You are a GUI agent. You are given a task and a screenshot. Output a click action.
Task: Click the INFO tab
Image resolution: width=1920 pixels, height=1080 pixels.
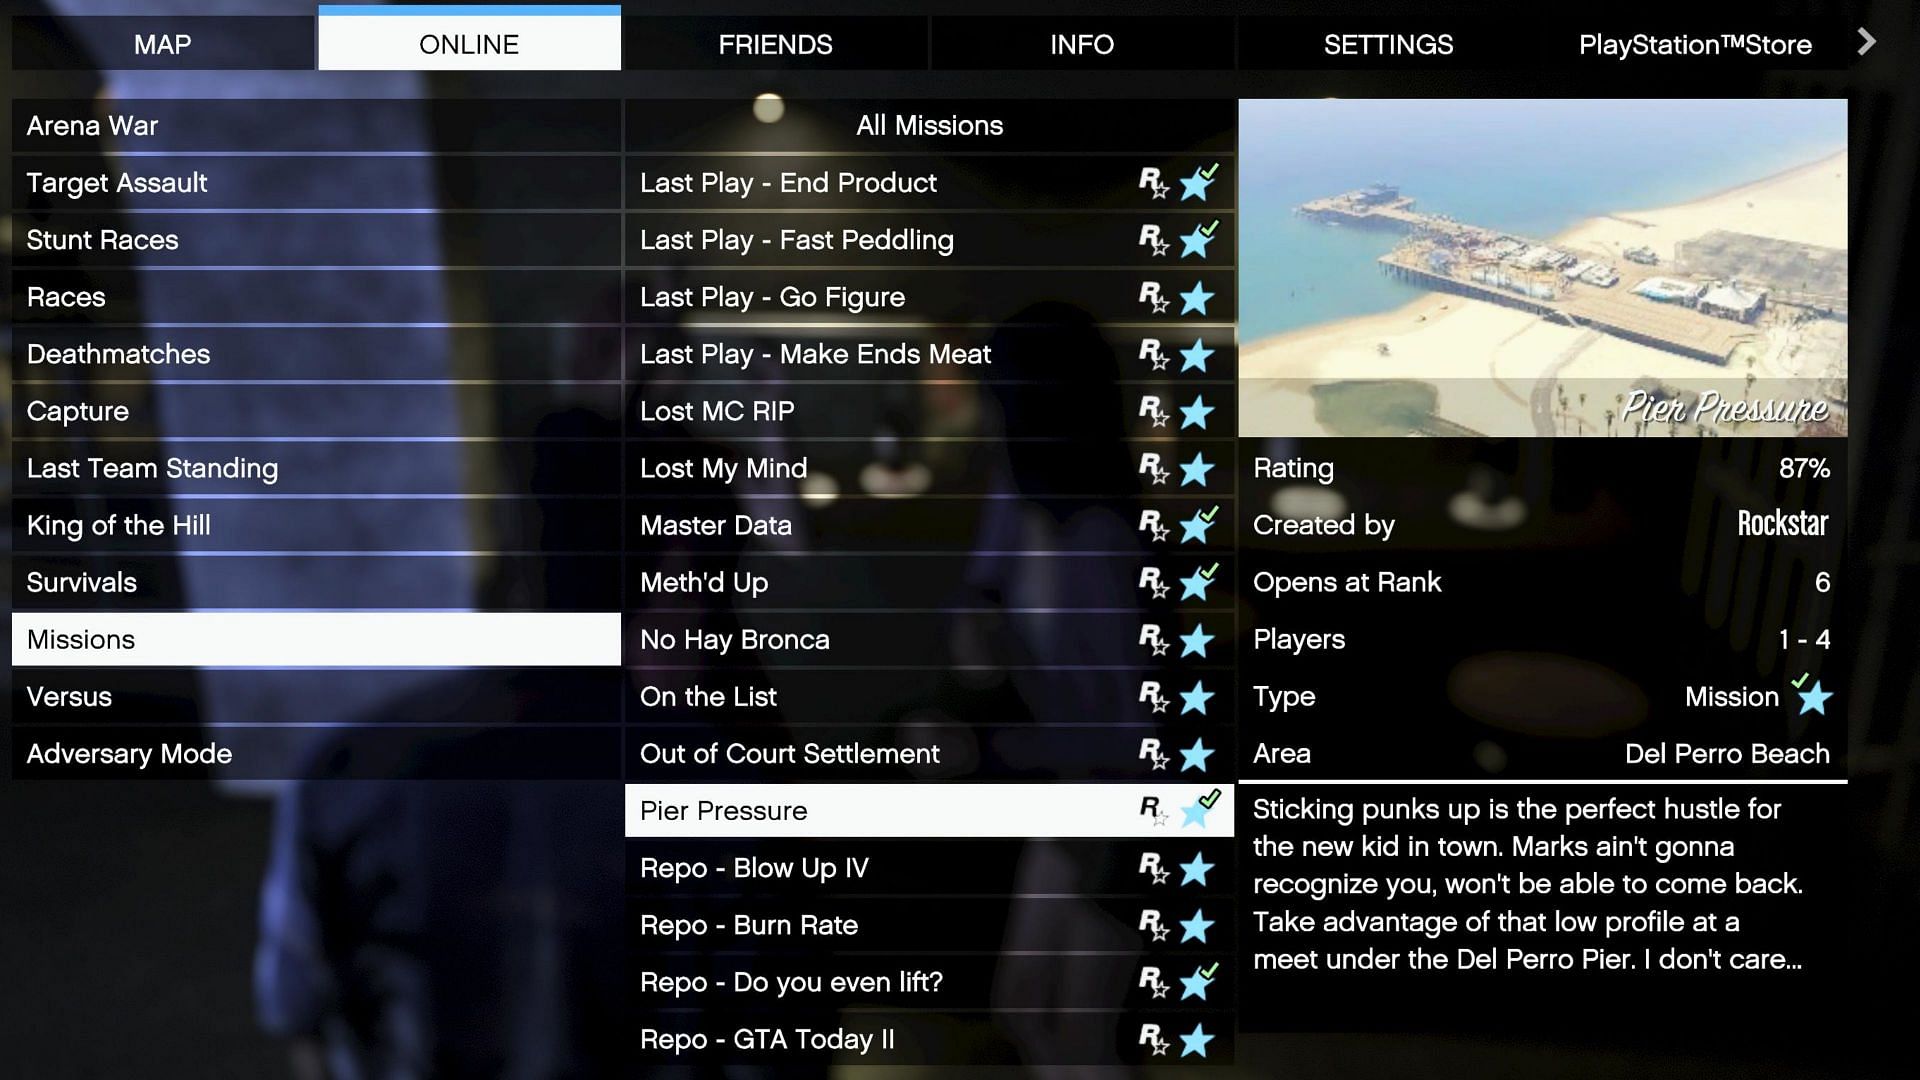tap(1080, 44)
